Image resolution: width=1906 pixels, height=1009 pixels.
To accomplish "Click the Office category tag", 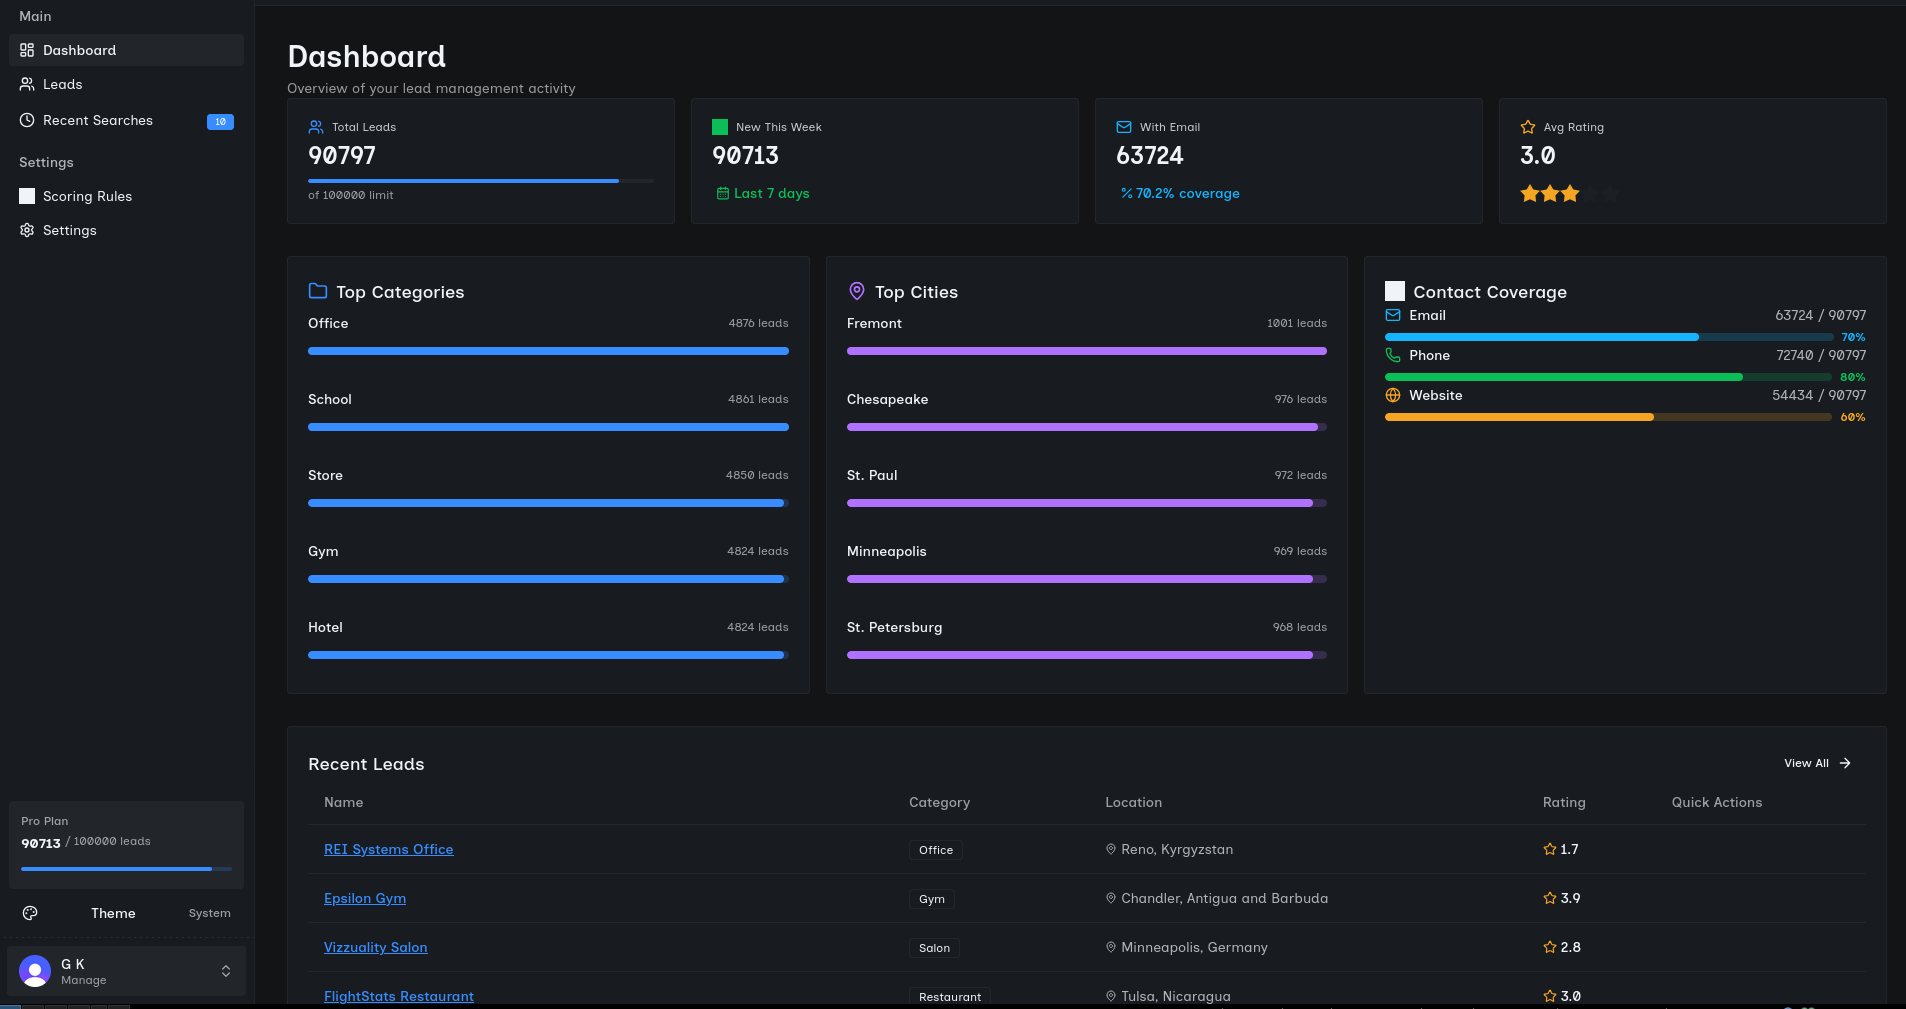I will point(936,850).
